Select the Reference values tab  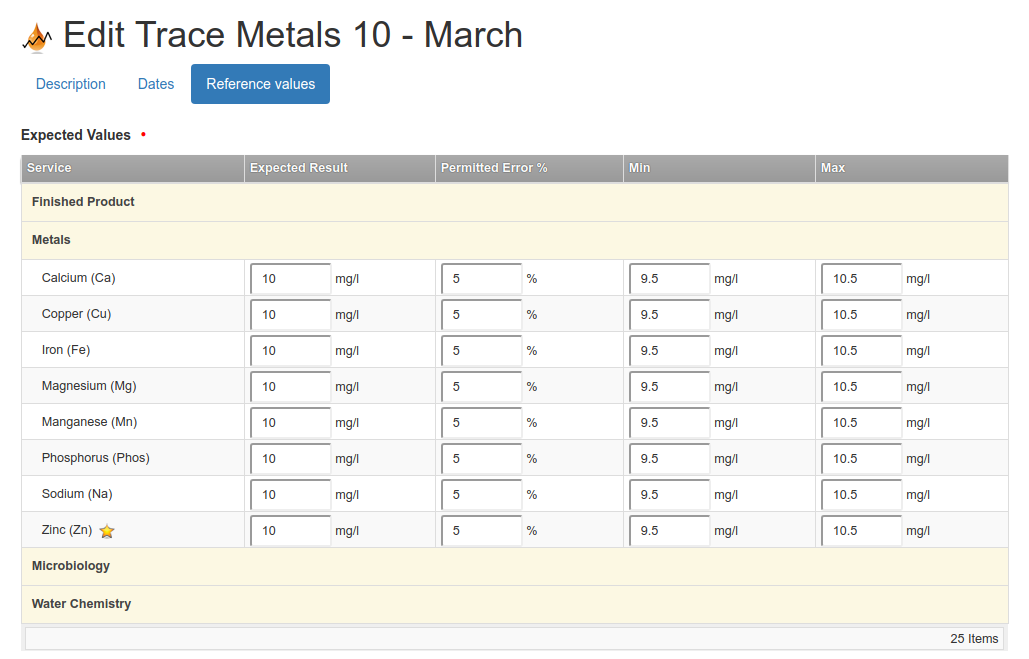260,84
